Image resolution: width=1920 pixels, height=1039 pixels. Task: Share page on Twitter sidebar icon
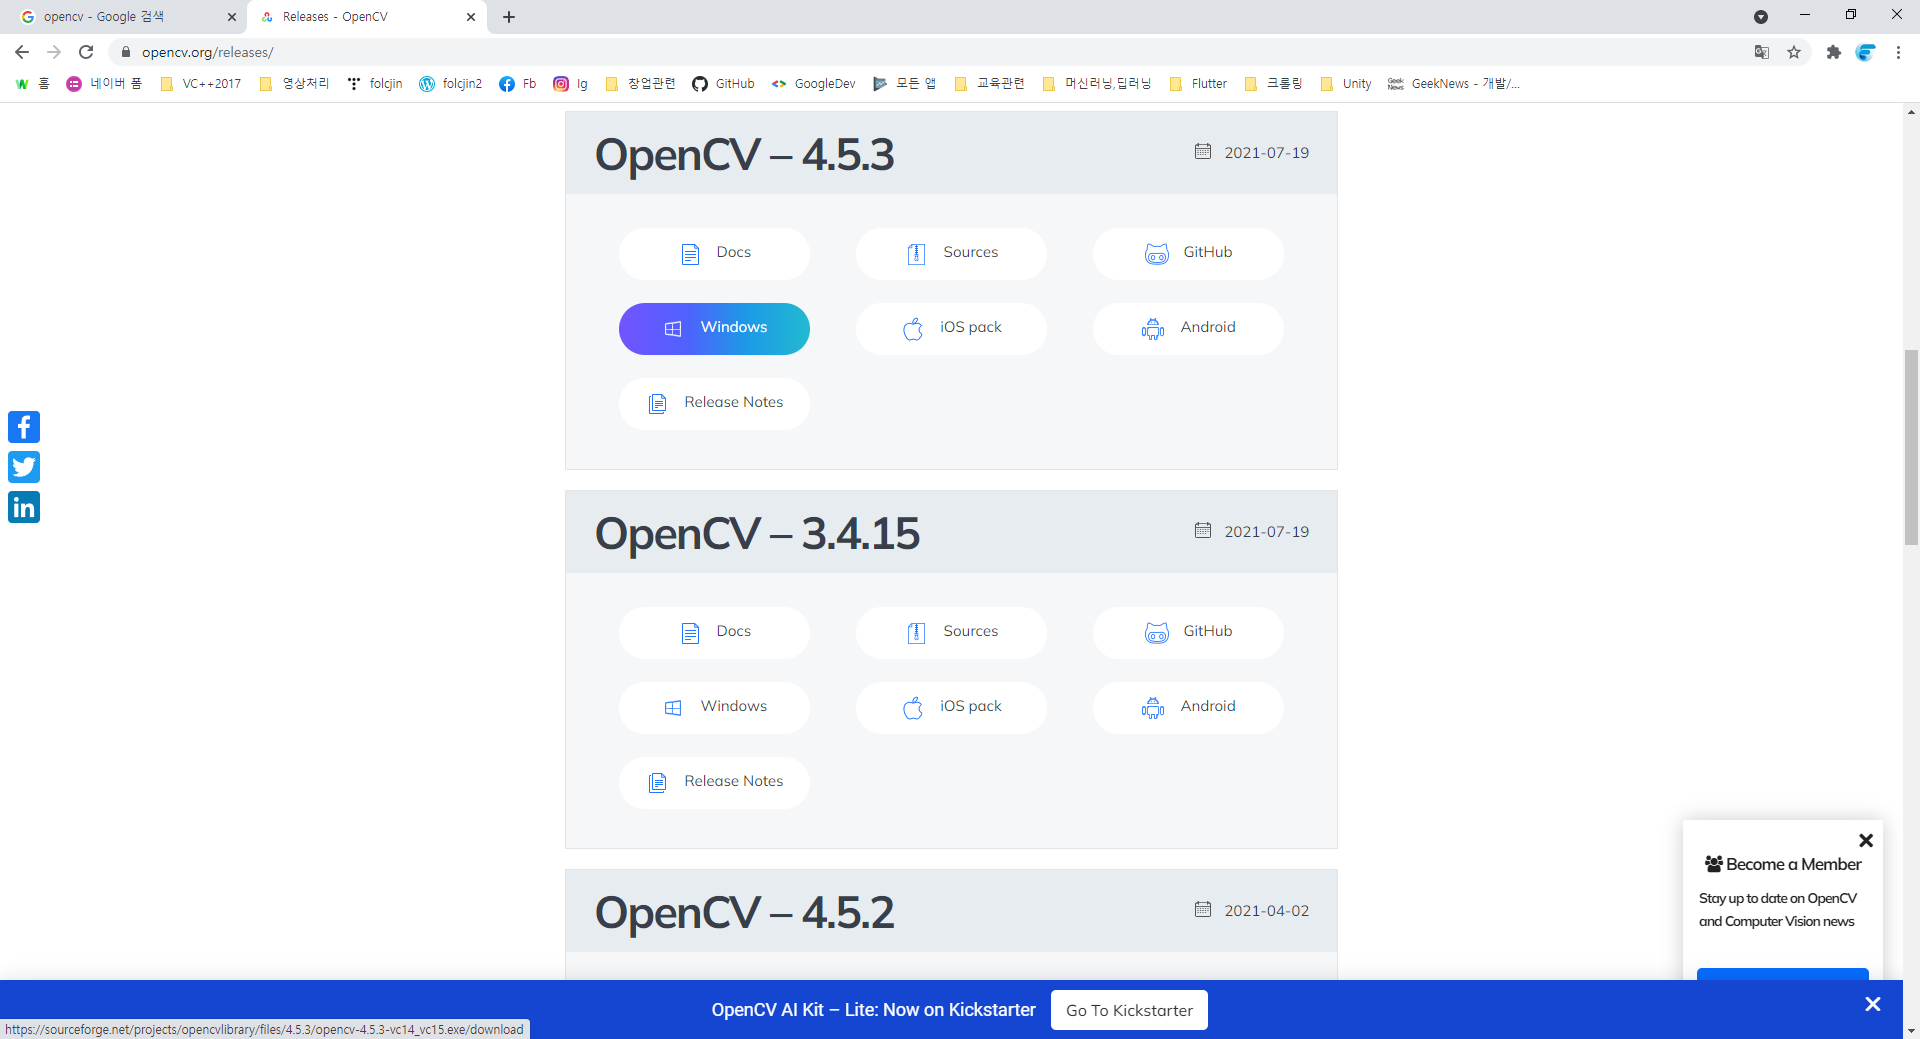point(24,467)
